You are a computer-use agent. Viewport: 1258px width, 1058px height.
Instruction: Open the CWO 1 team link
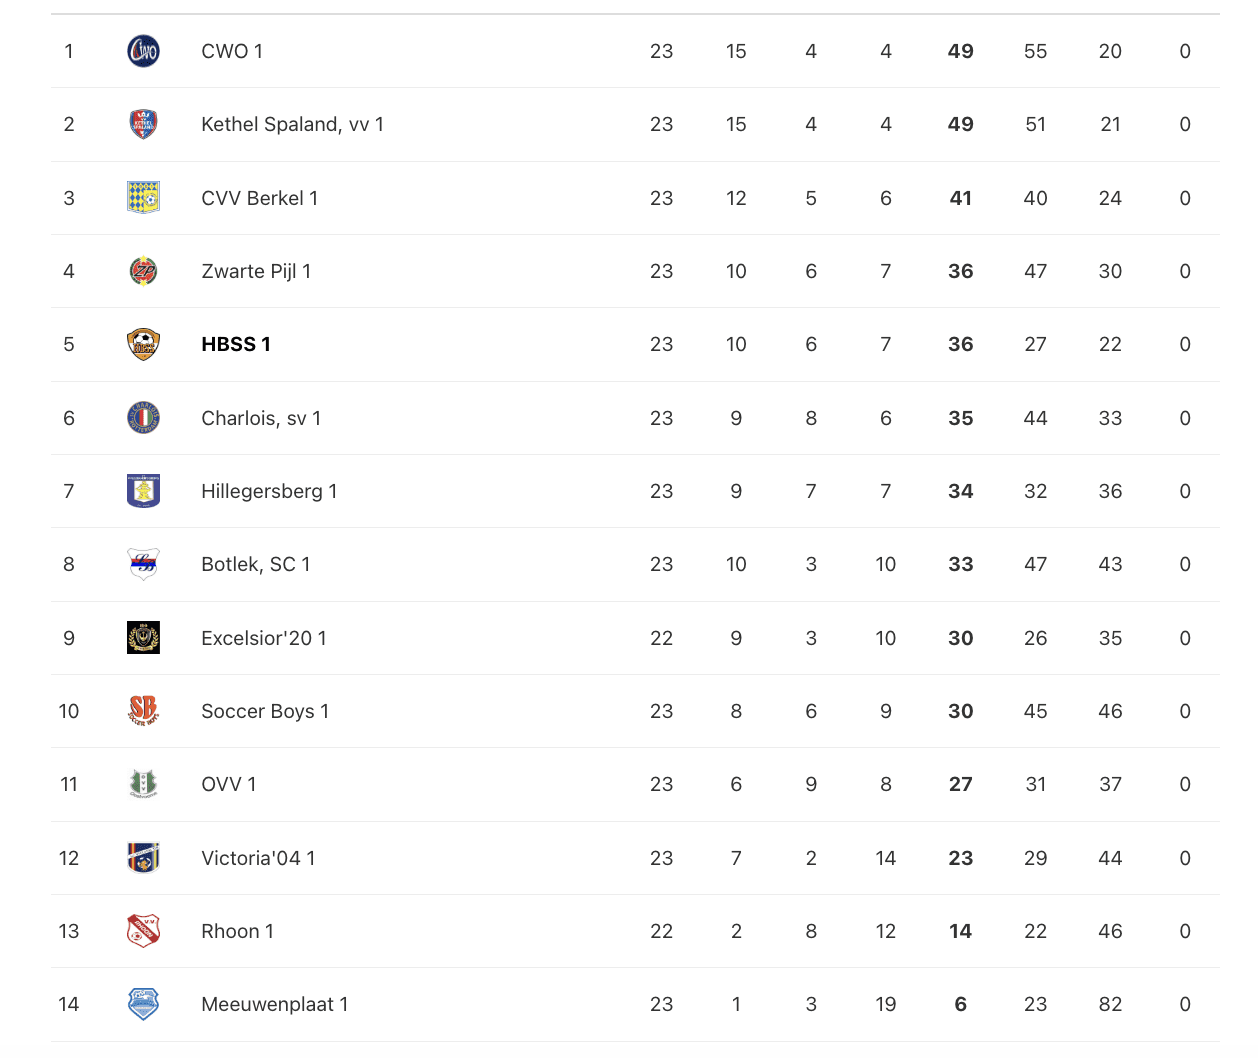232,51
